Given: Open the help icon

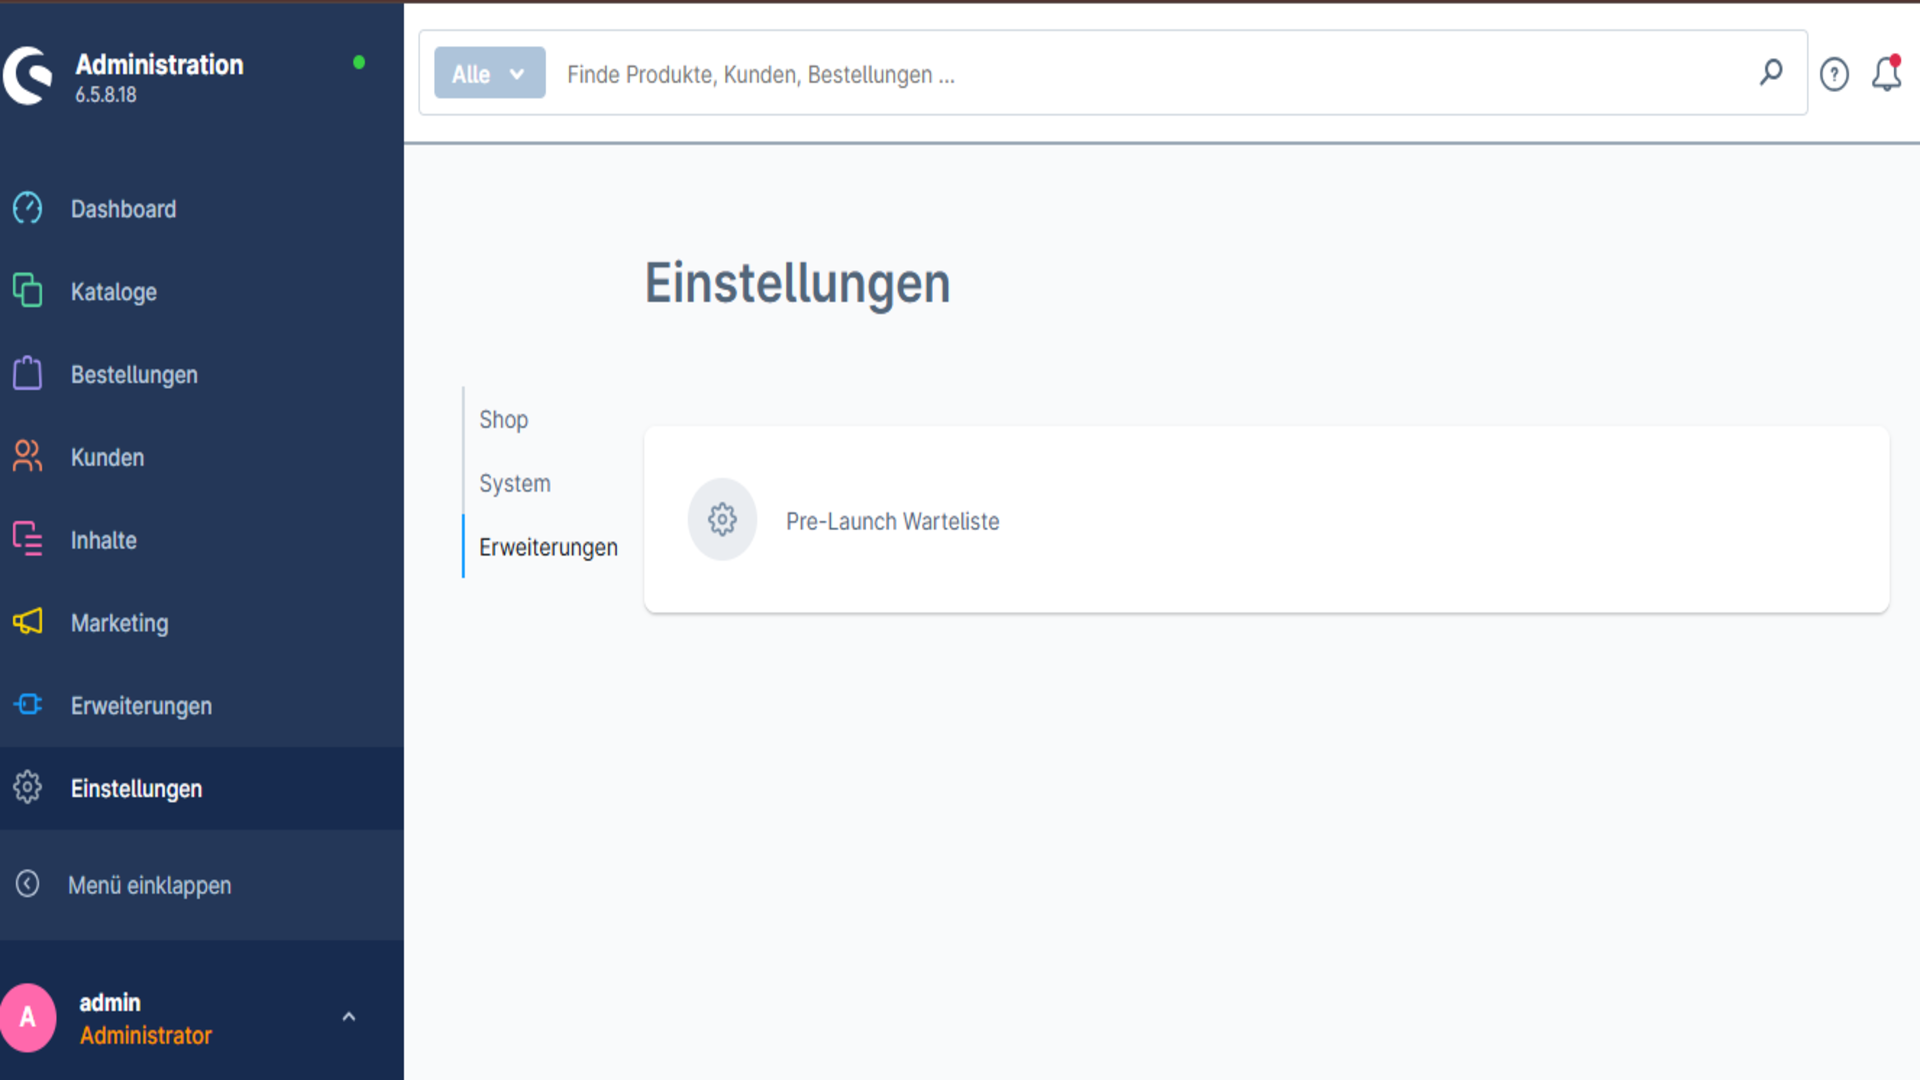Looking at the screenshot, I should (1834, 73).
